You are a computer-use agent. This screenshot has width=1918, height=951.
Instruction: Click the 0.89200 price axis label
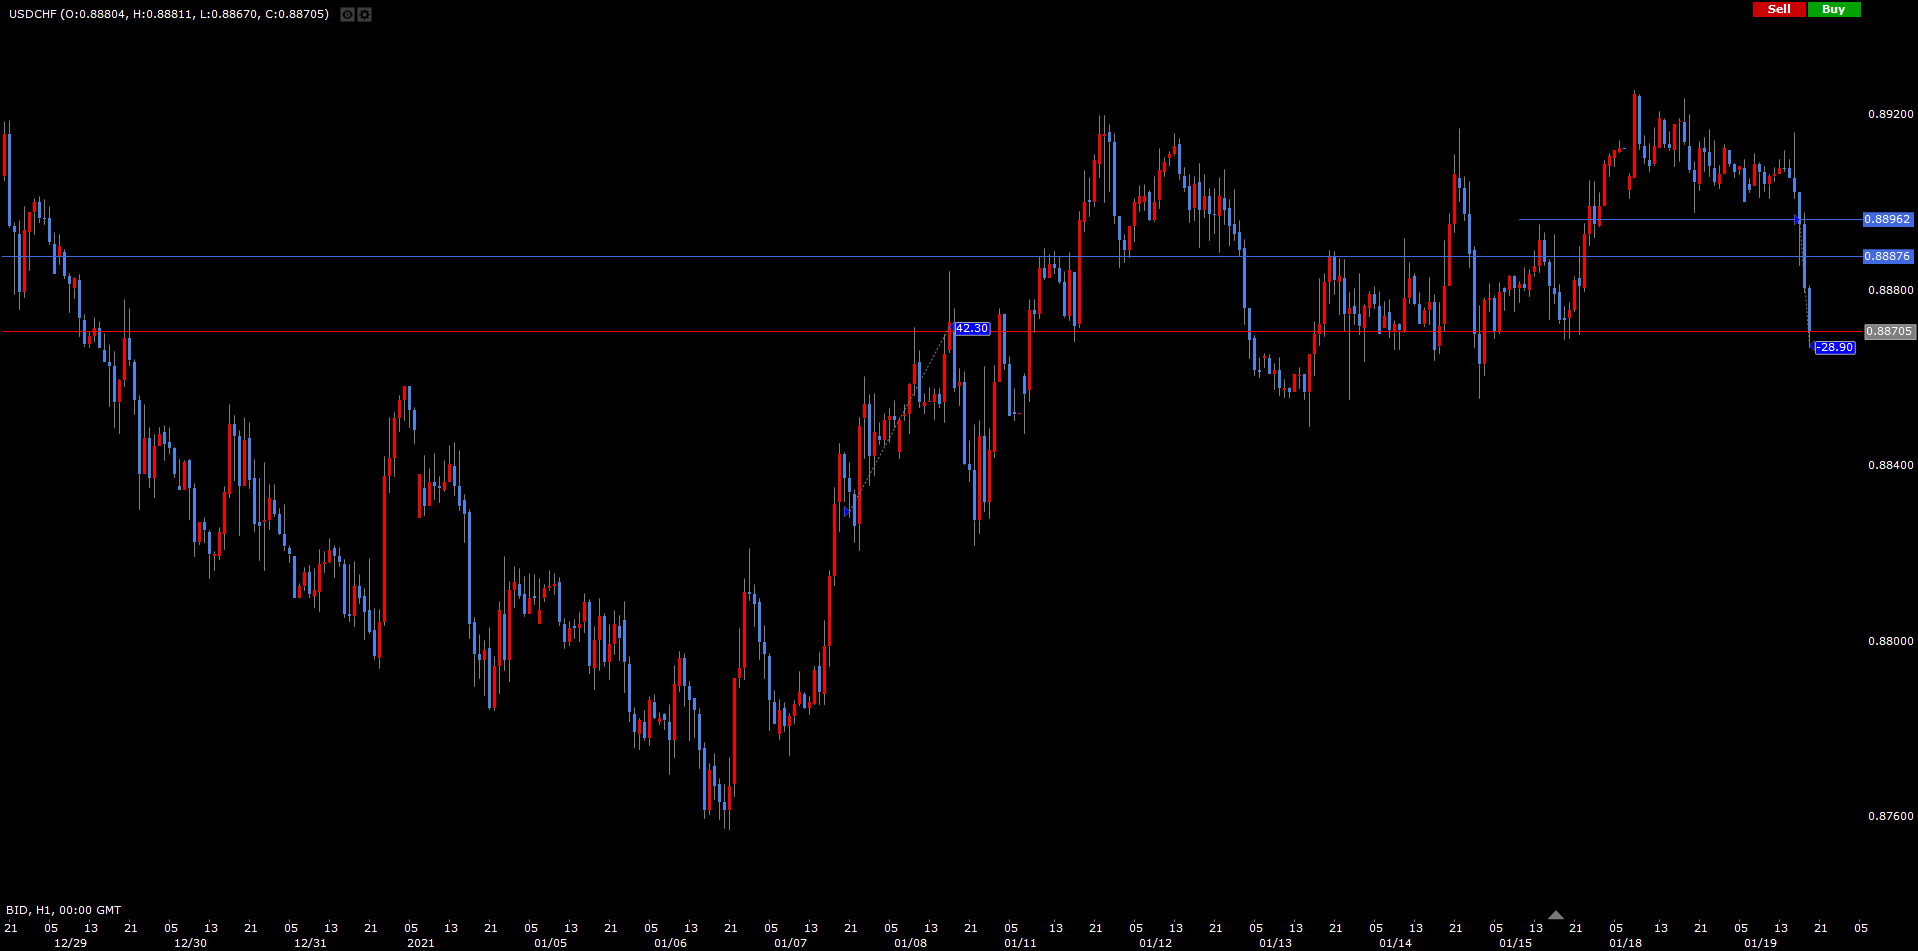coord(1890,114)
